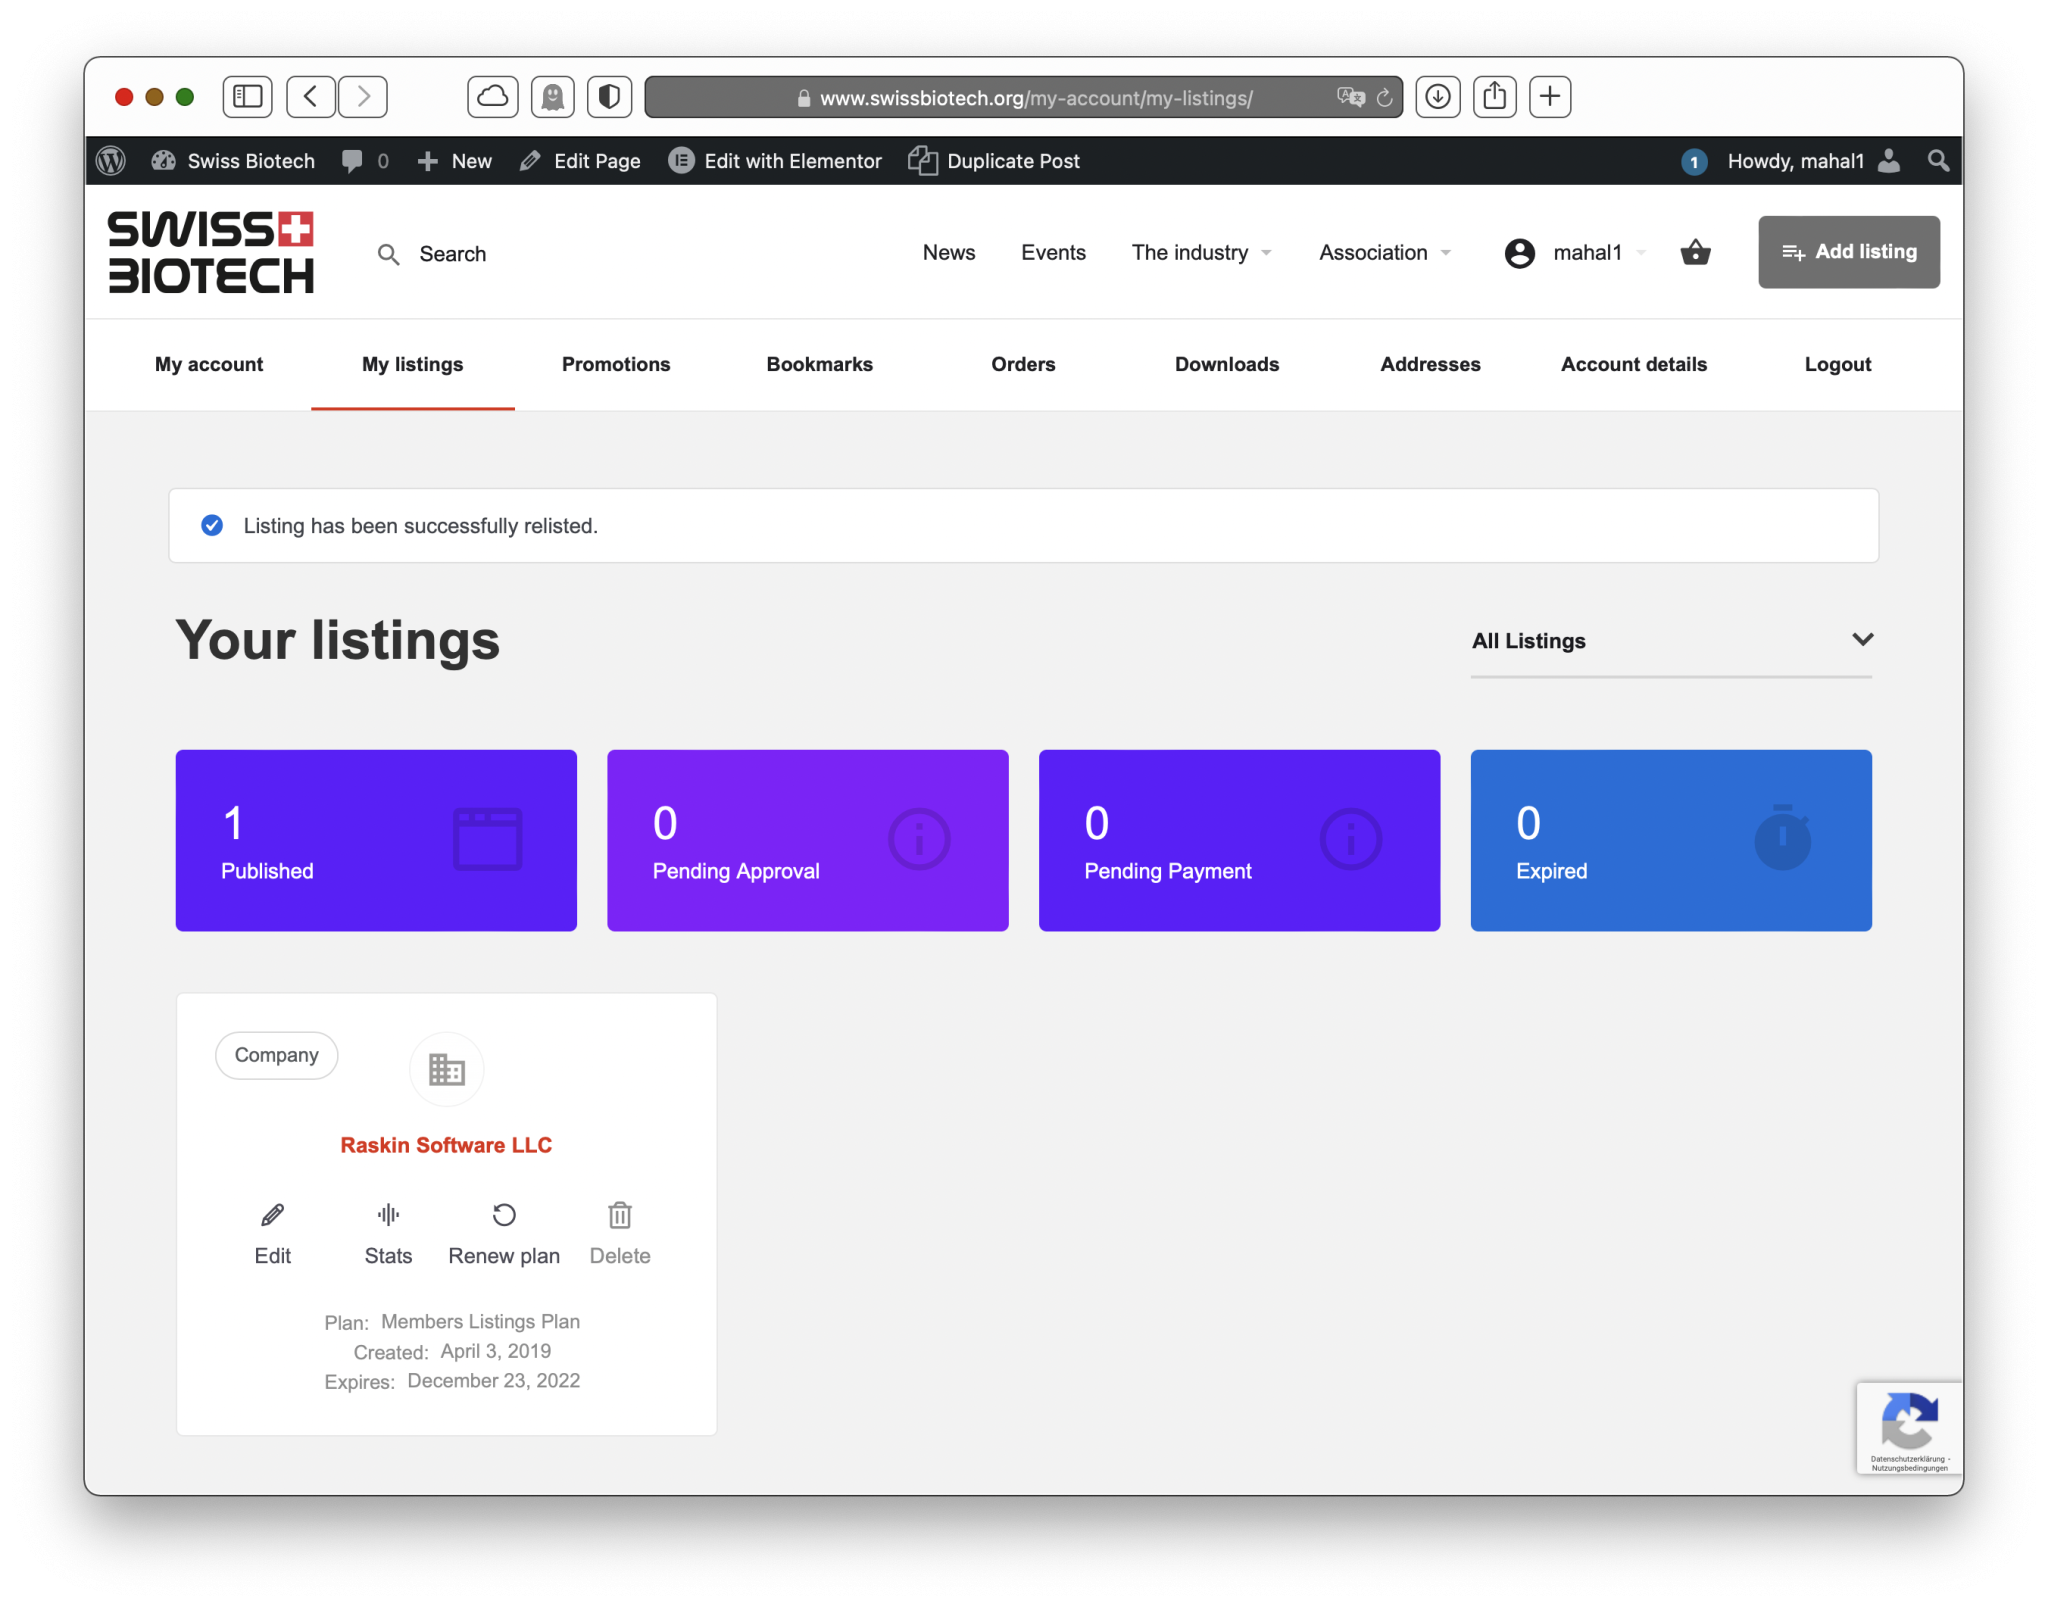Click the site Search field
The width and height of the screenshot is (2048, 1607).
(x=452, y=254)
